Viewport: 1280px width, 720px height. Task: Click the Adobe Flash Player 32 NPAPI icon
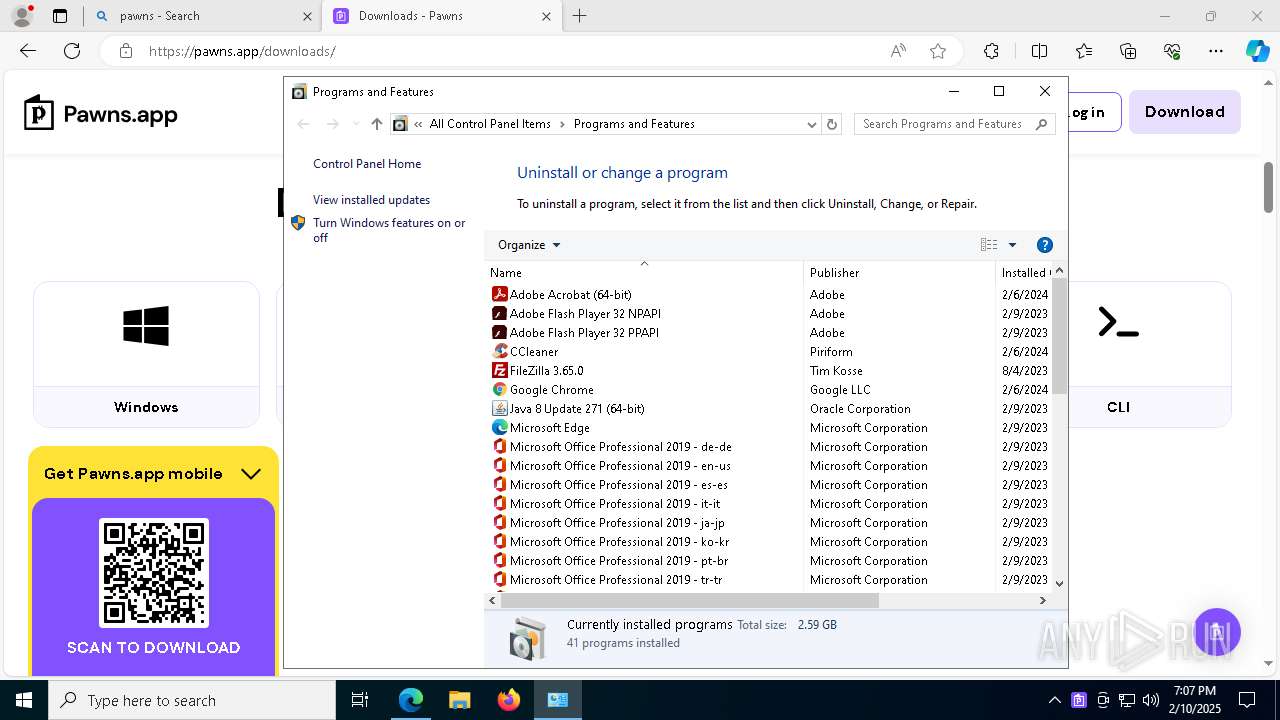tap(500, 314)
